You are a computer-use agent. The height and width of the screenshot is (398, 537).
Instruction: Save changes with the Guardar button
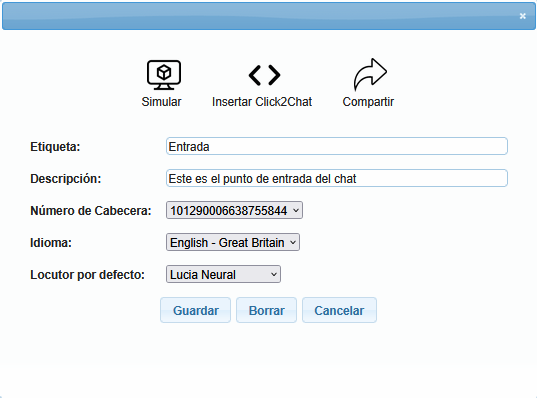pos(196,310)
